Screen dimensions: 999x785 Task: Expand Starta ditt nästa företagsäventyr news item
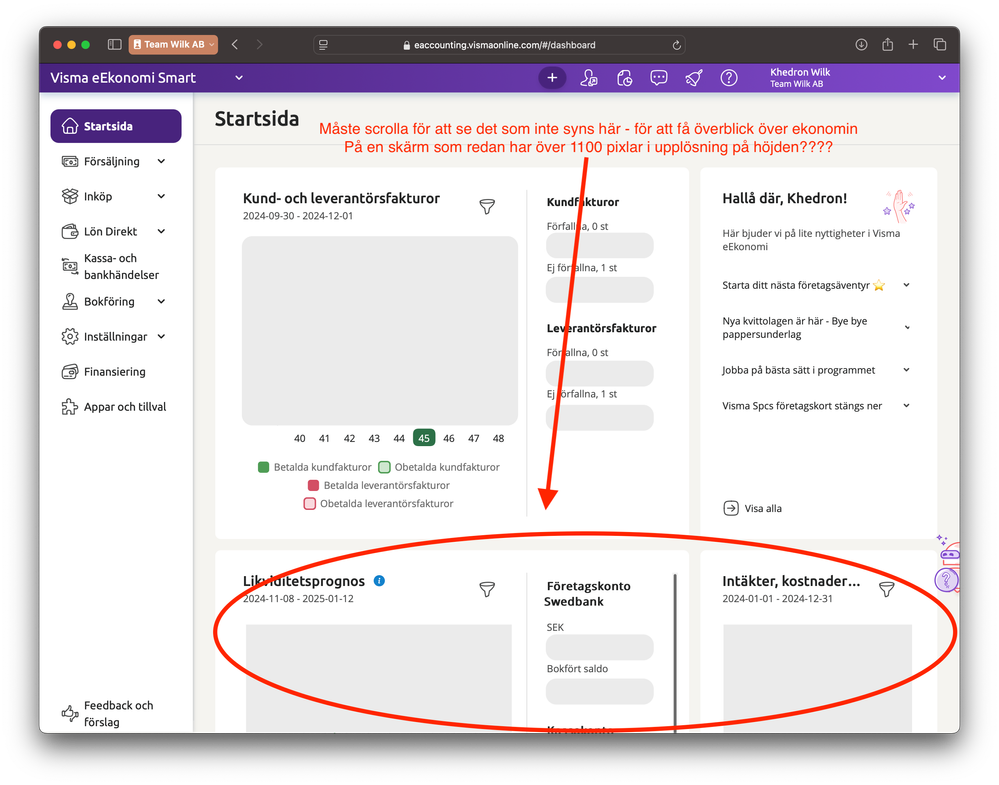816,285
